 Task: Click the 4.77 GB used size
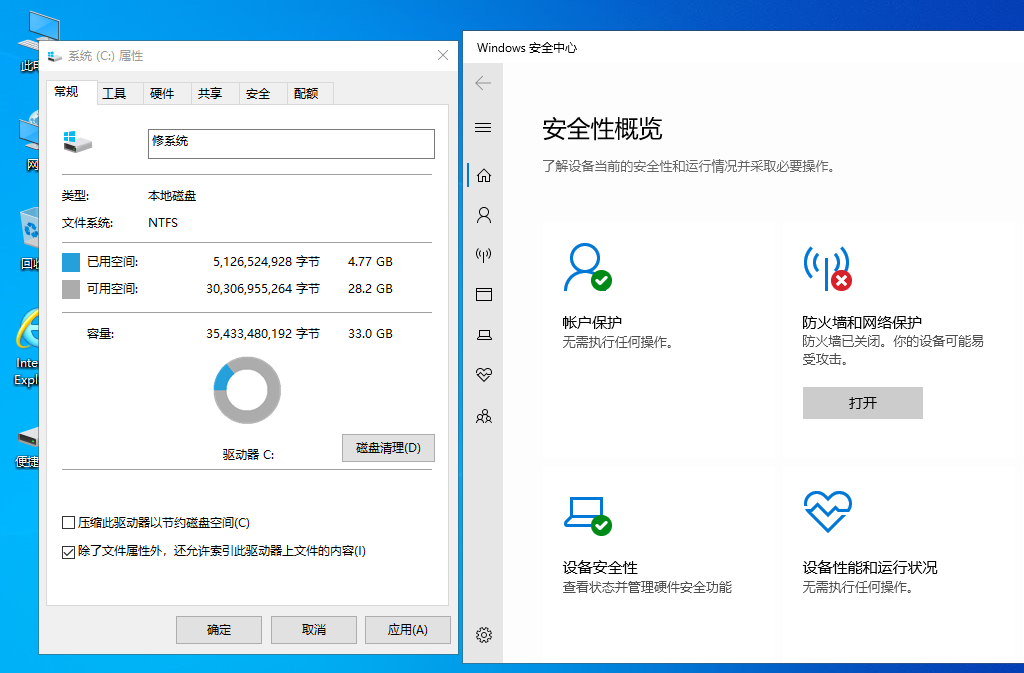[x=370, y=262]
